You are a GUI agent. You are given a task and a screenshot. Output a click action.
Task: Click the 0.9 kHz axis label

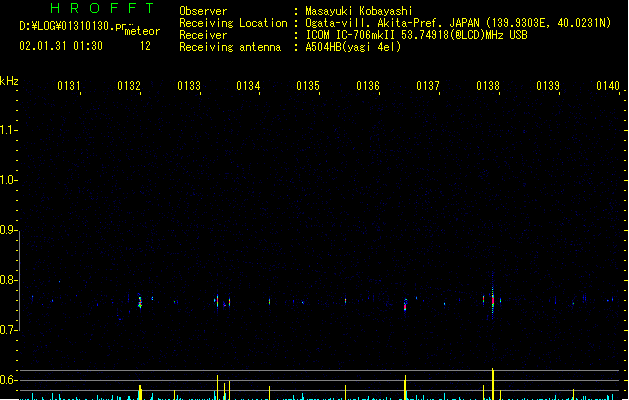click(x=7, y=230)
